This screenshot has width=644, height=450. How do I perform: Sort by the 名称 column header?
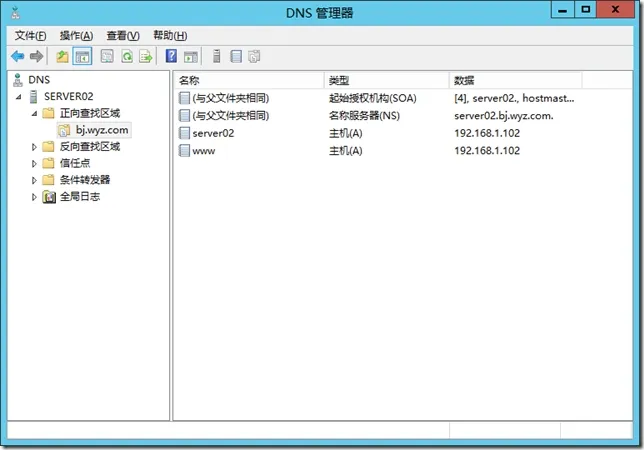[x=249, y=80]
